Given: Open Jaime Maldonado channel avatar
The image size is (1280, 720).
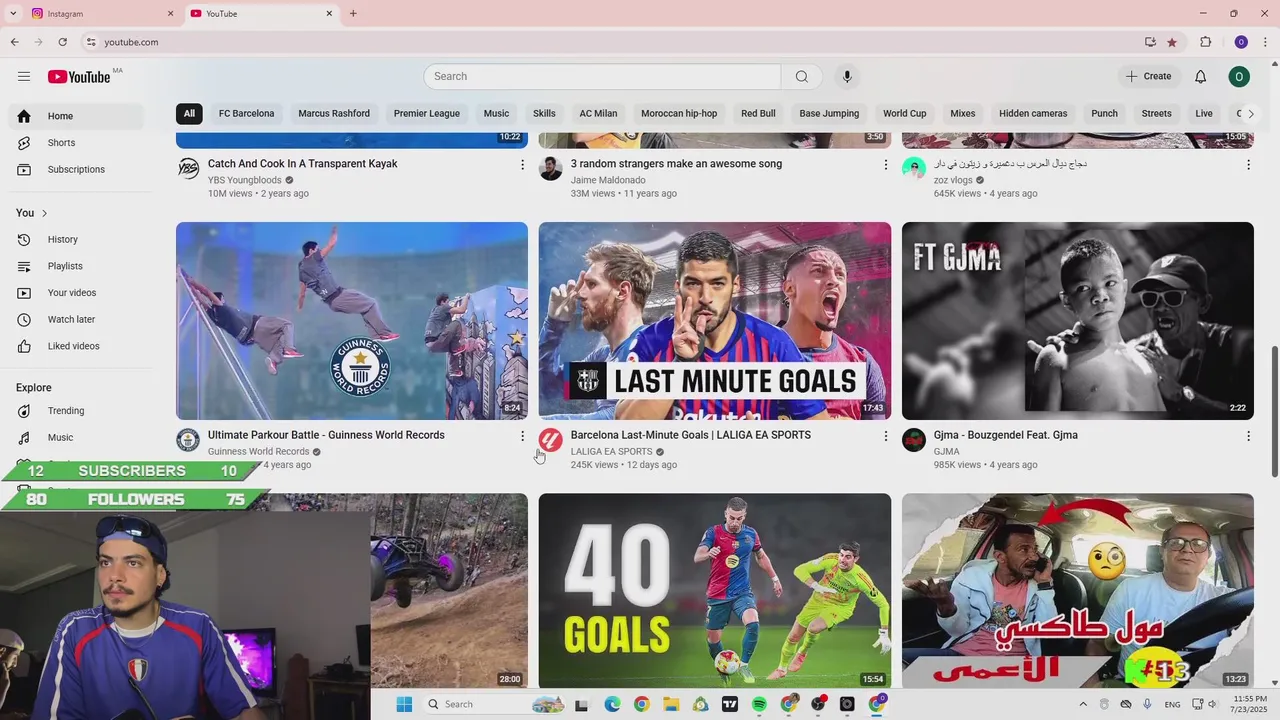Looking at the screenshot, I should 551,168.
